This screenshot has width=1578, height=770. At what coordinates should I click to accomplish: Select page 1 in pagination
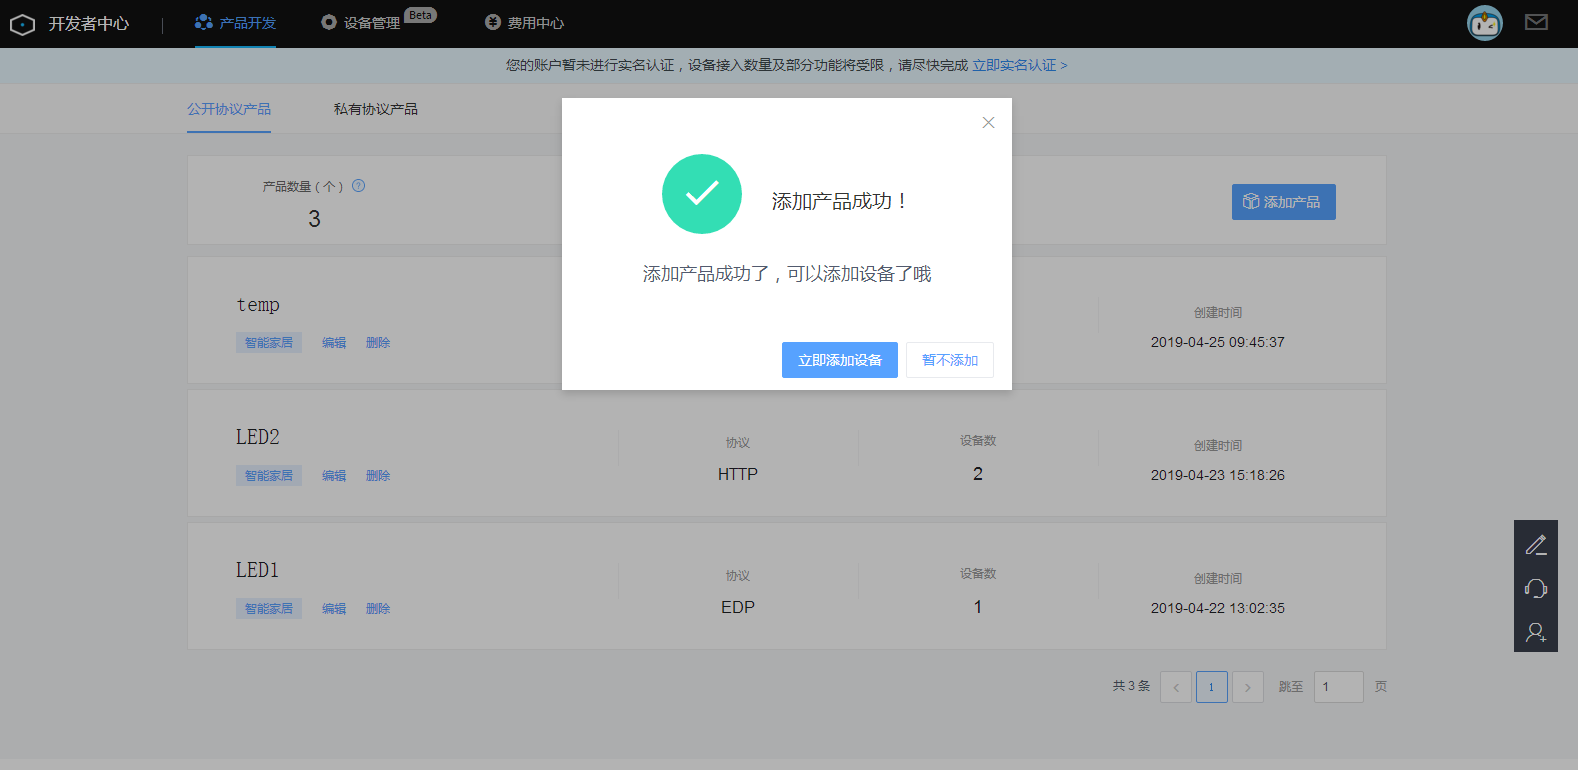coord(1212,687)
